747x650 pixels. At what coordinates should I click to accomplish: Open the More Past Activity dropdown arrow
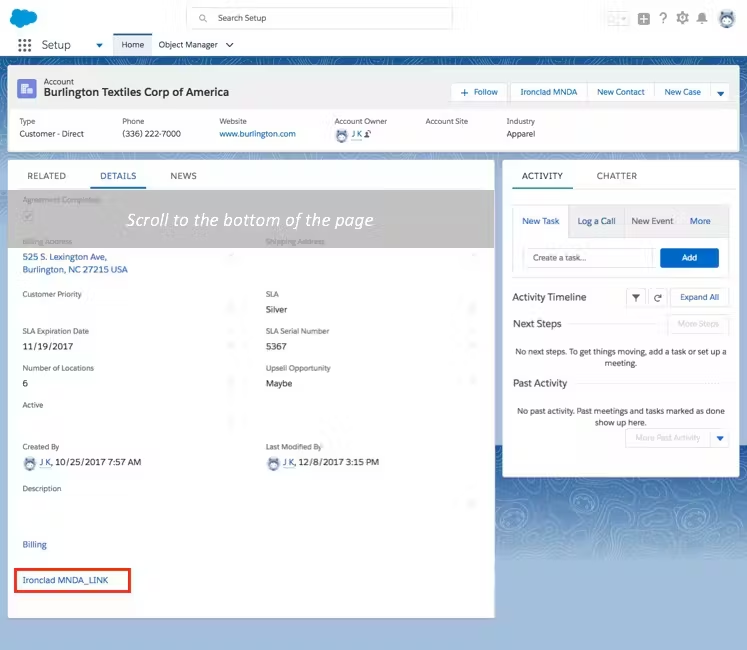click(x=720, y=438)
